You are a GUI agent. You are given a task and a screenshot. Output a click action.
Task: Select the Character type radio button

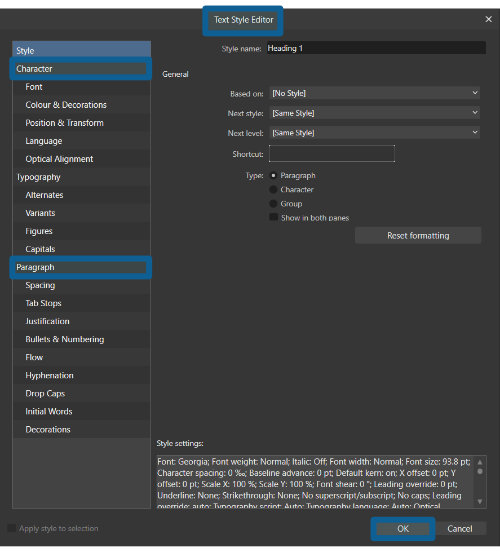tap(273, 190)
